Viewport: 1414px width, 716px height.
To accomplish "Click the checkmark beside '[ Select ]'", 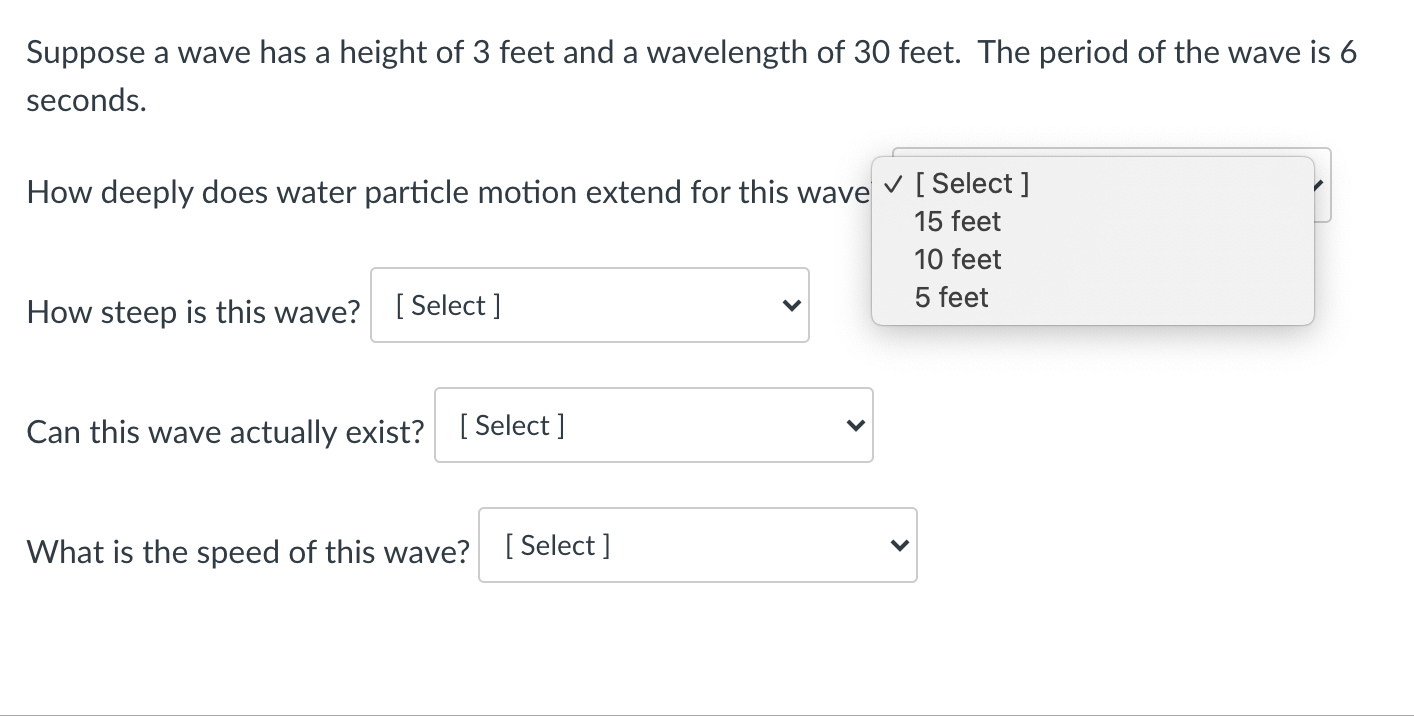I will pos(892,183).
